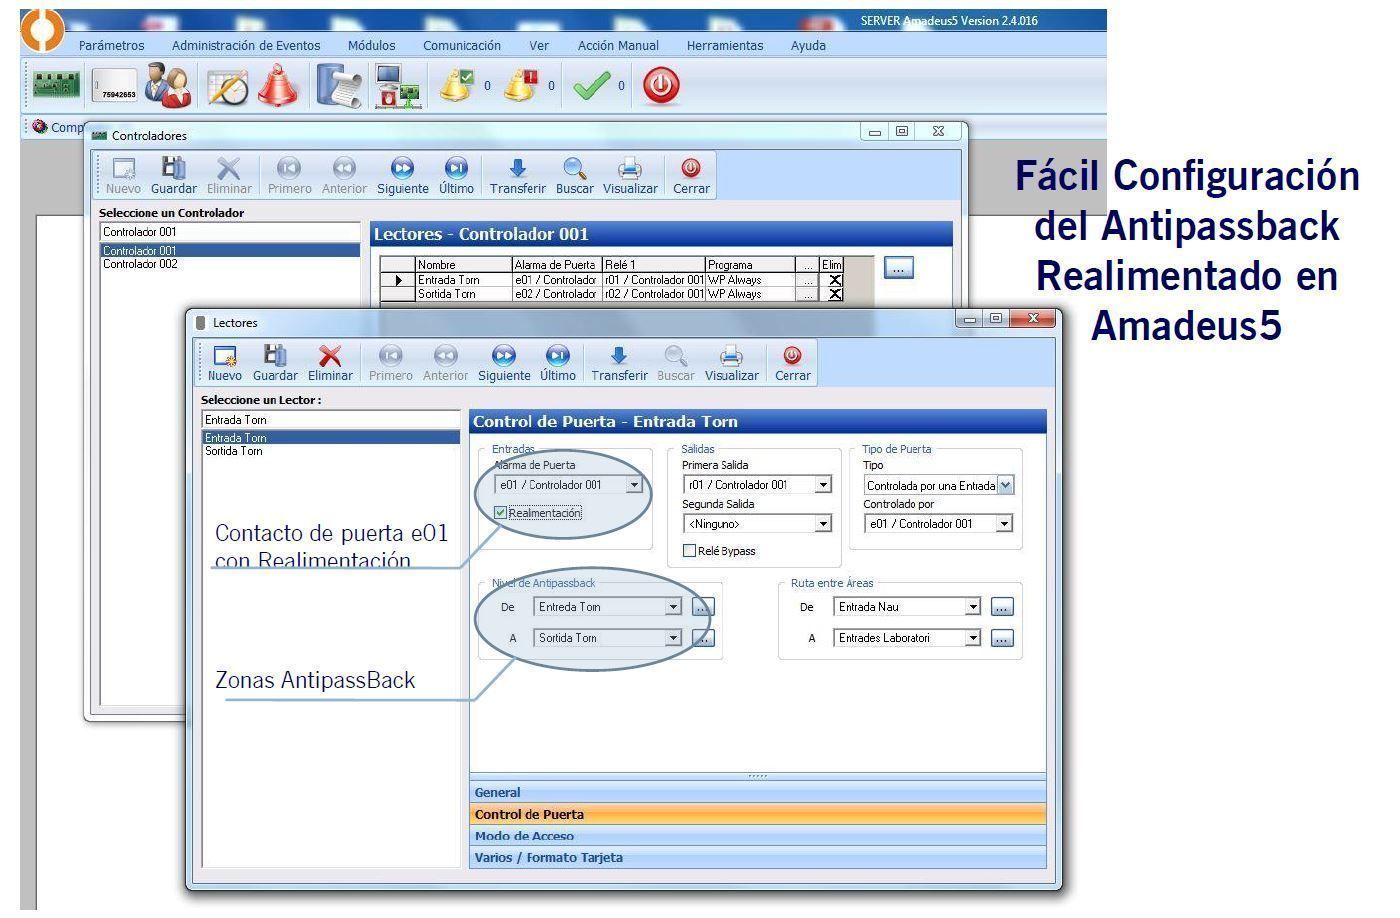This screenshot has width=1400, height=918.
Task: Click ellipsis button beside Entrades Laboratori field
Action: pos(1002,638)
